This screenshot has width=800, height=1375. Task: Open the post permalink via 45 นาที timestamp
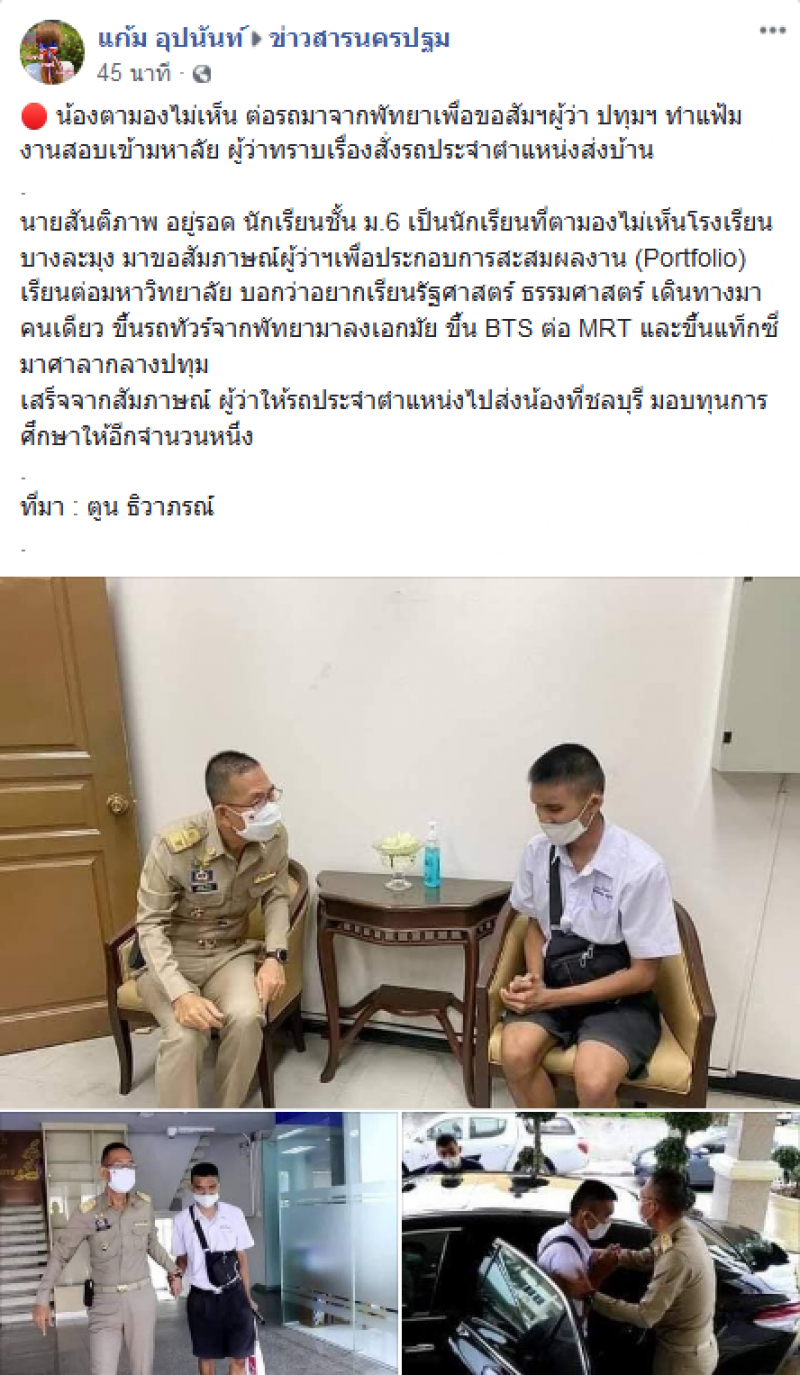(135, 73)
